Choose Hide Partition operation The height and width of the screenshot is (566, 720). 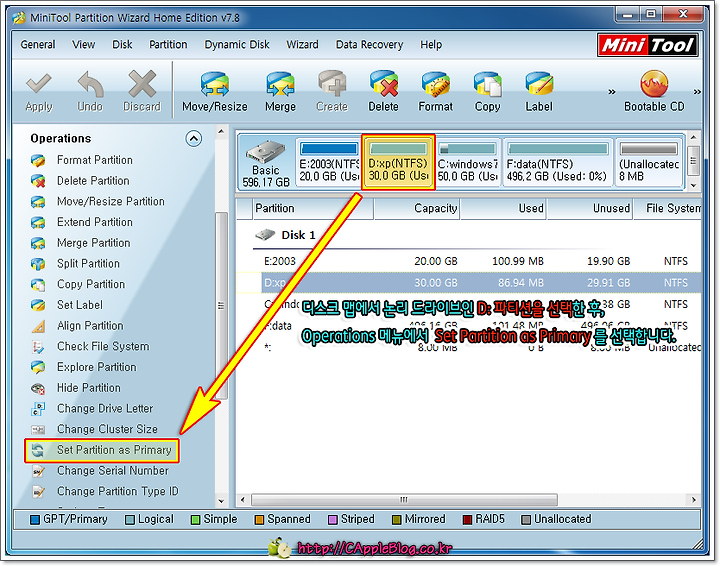[89, 387]
